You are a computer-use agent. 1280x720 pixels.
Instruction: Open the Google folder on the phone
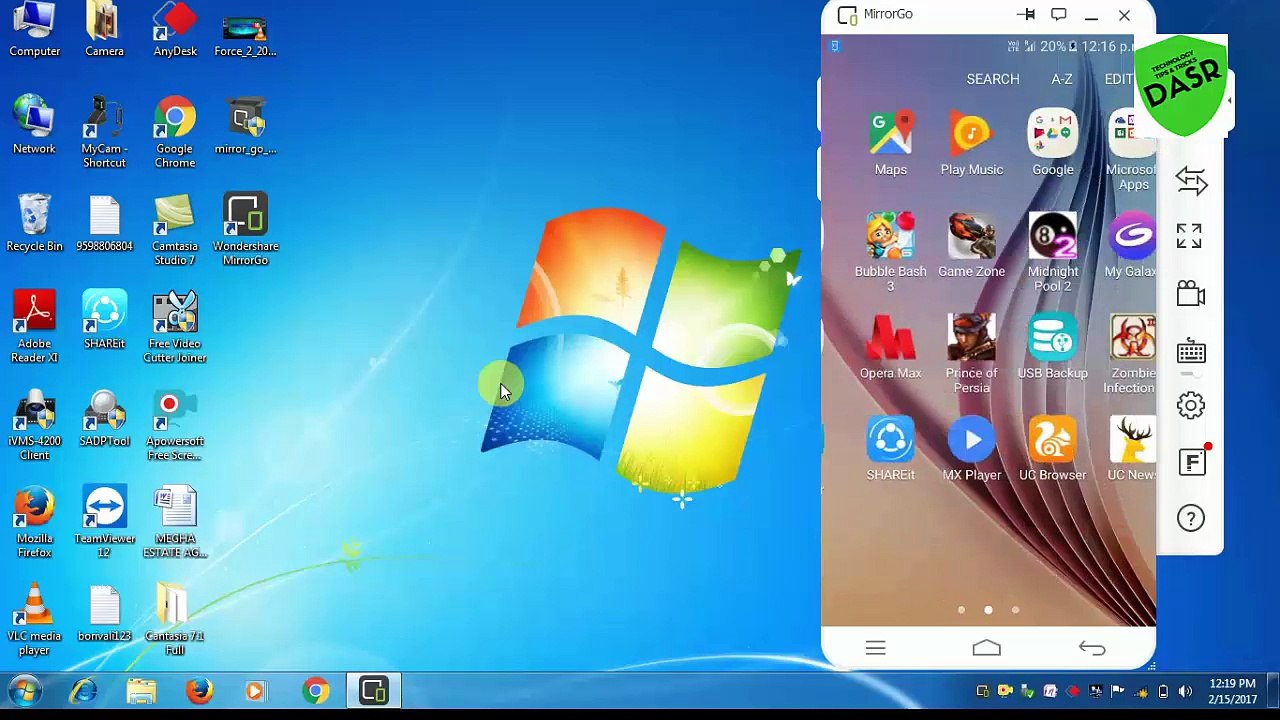pyautogui.click(x=1052, y=145)
